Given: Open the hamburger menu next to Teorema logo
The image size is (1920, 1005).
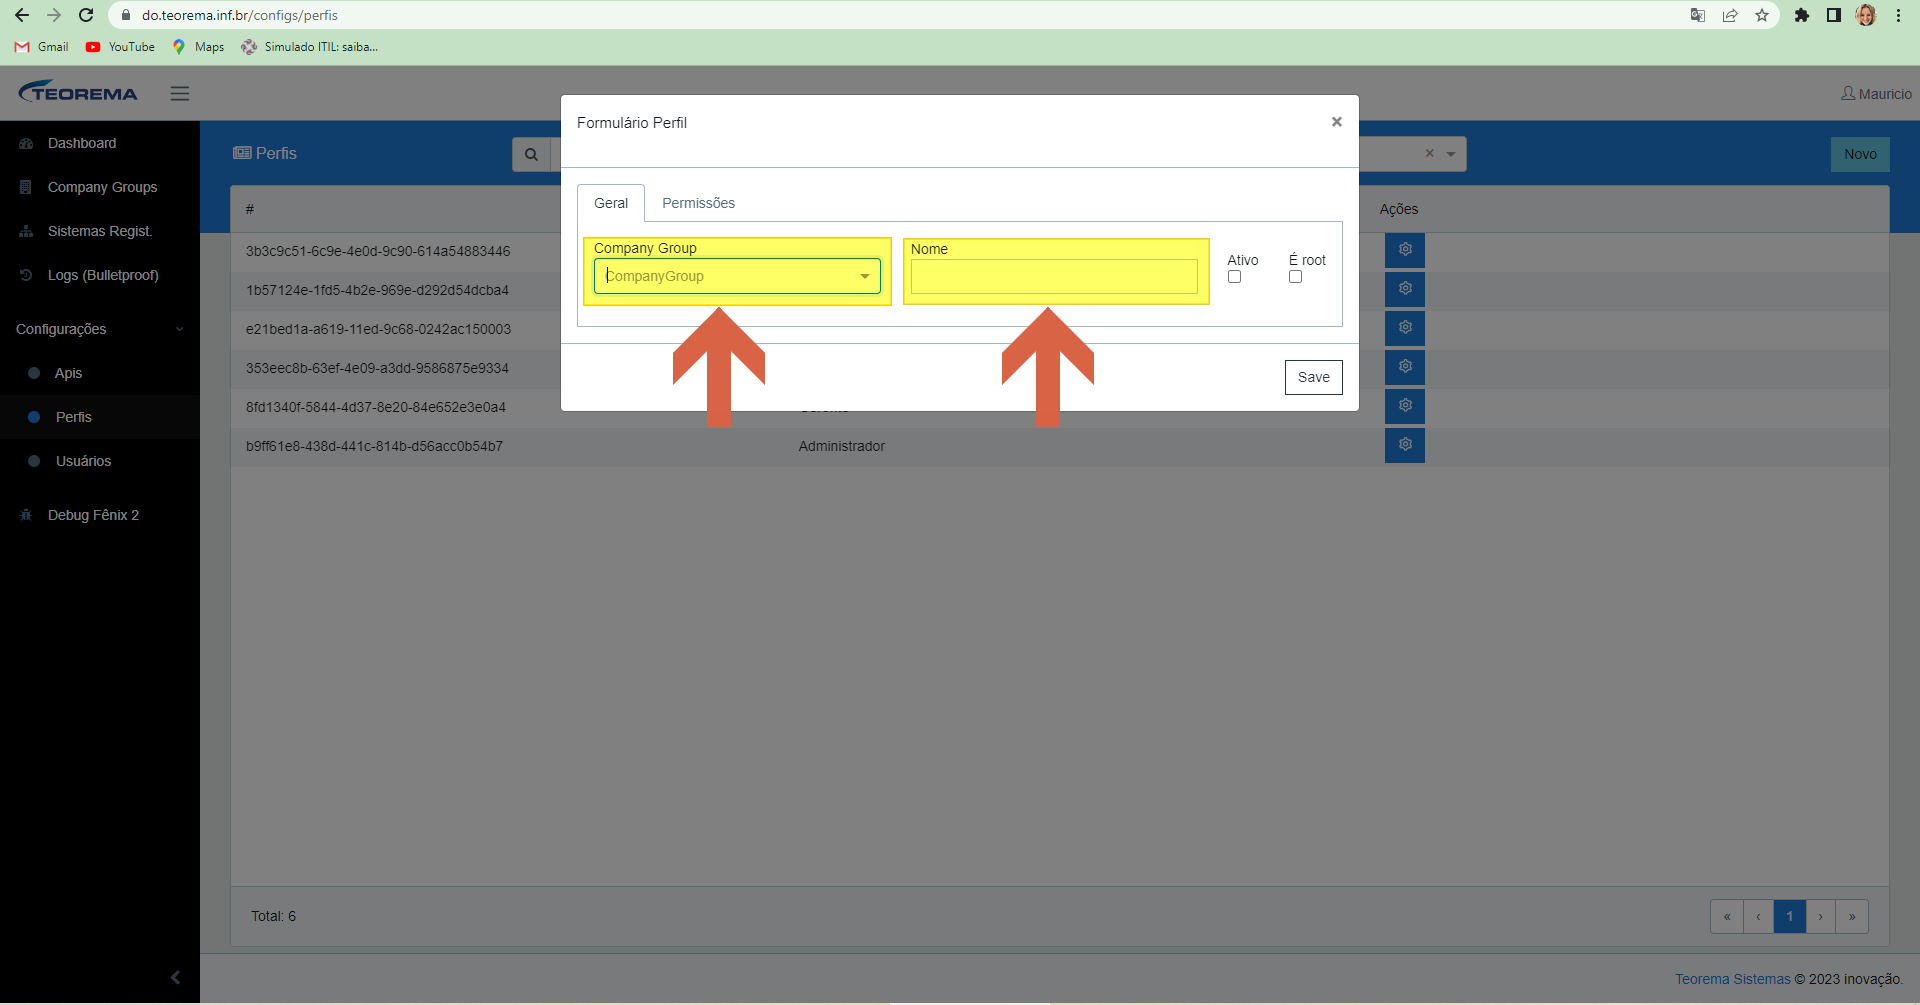Looking at the screenshot, I should coord(180,93).
